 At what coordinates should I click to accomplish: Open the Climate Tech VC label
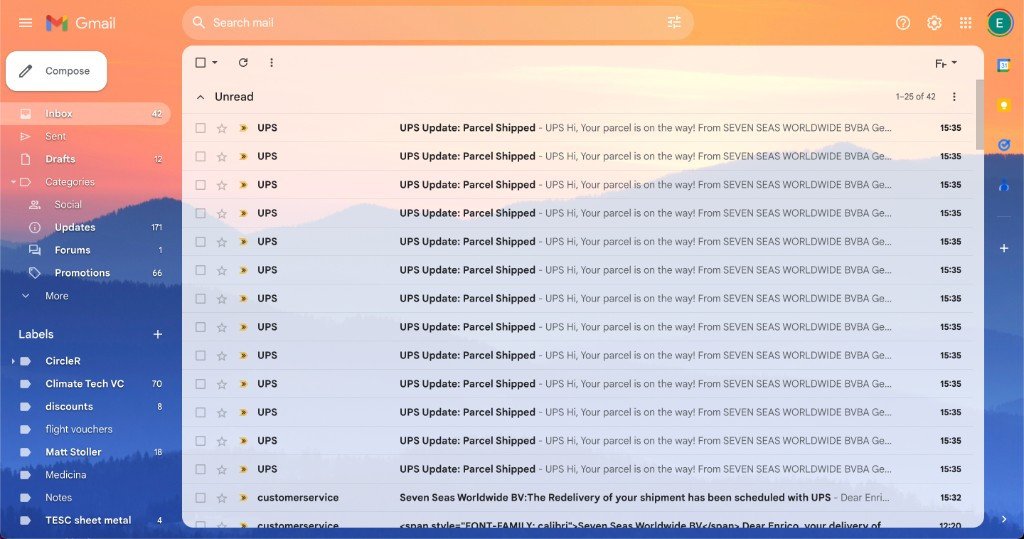pyautogui.click(x=84, y=384)
